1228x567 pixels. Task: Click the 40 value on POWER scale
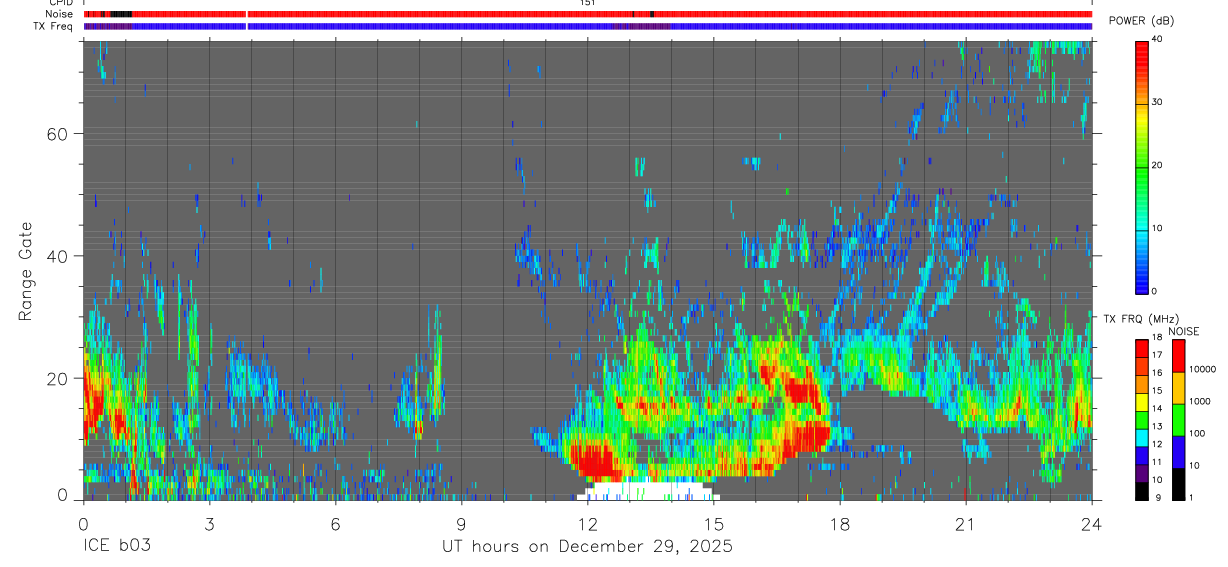pyautogui.click(x=1157, y=39)
